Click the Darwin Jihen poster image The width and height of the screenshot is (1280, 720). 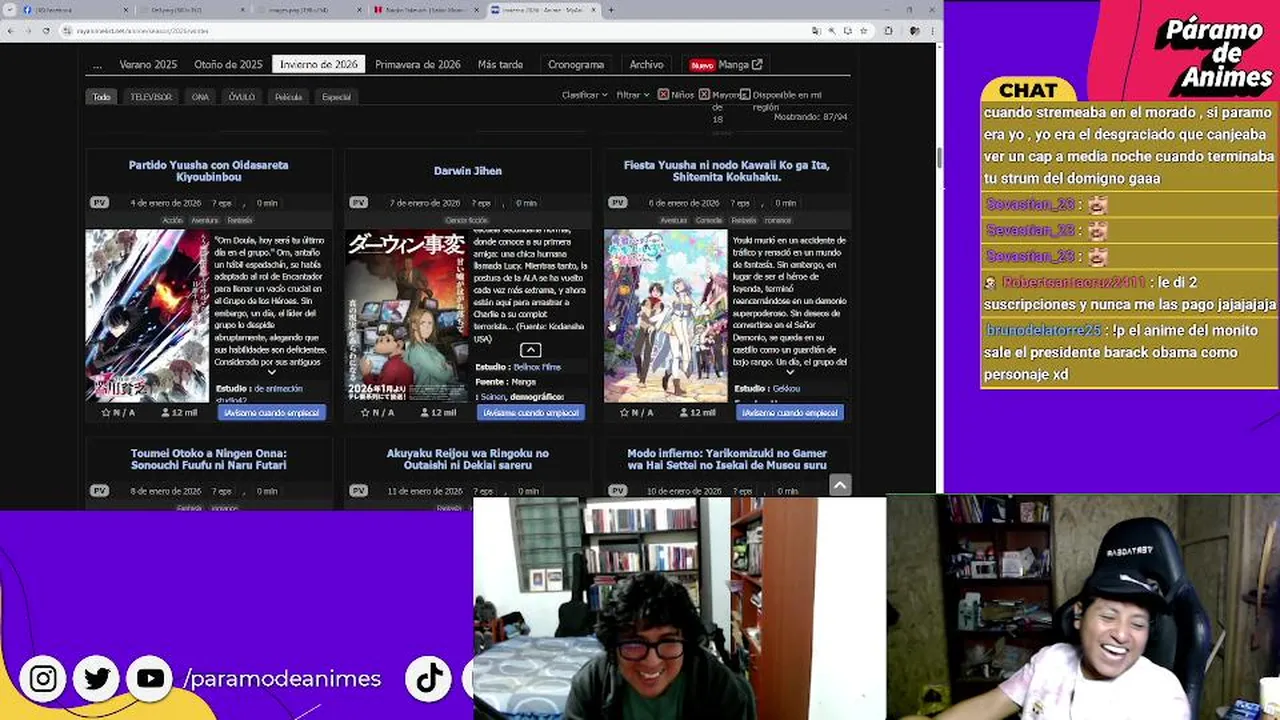click(406, 316)
